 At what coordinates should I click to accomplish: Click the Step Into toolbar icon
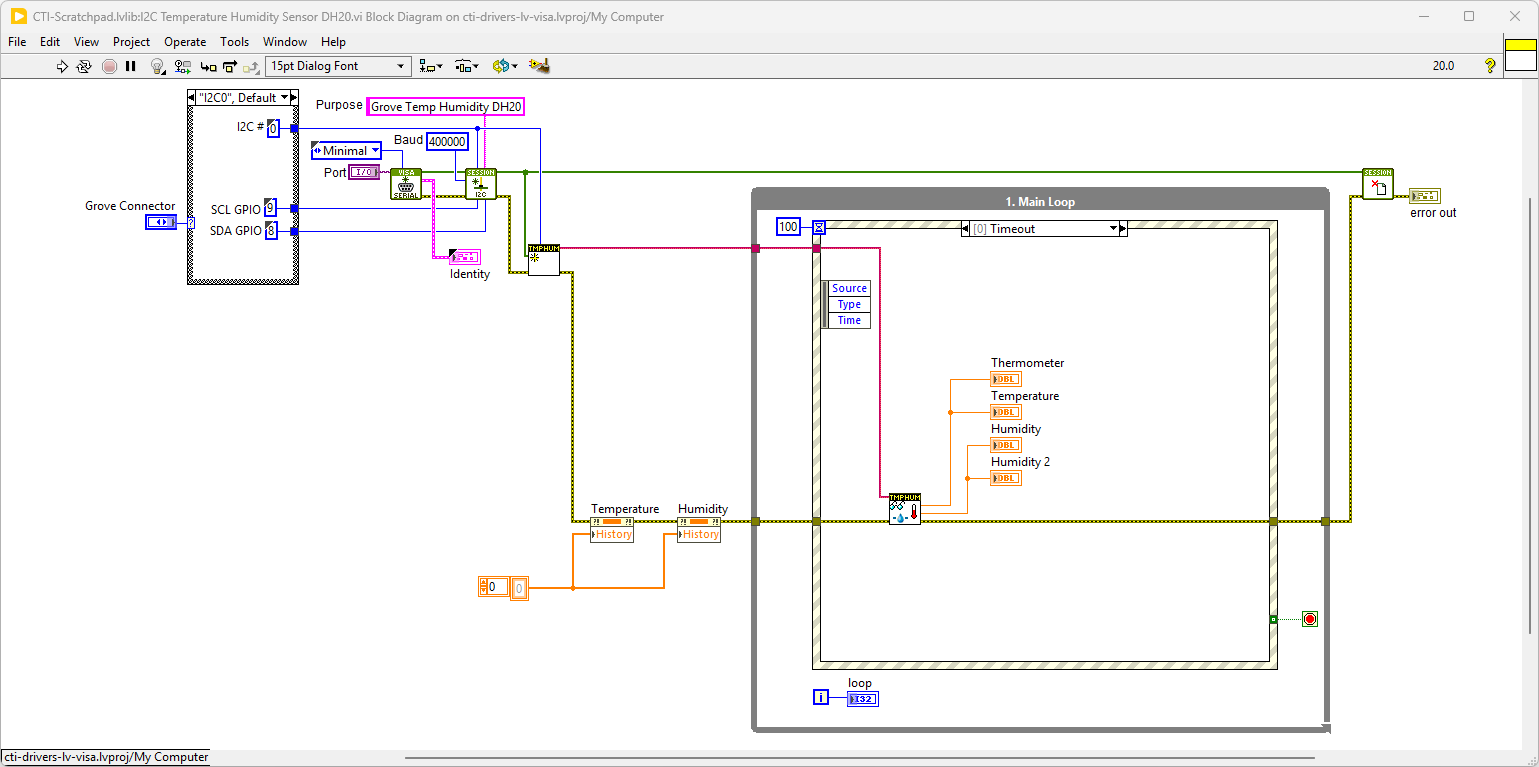[x=207, y=66]
